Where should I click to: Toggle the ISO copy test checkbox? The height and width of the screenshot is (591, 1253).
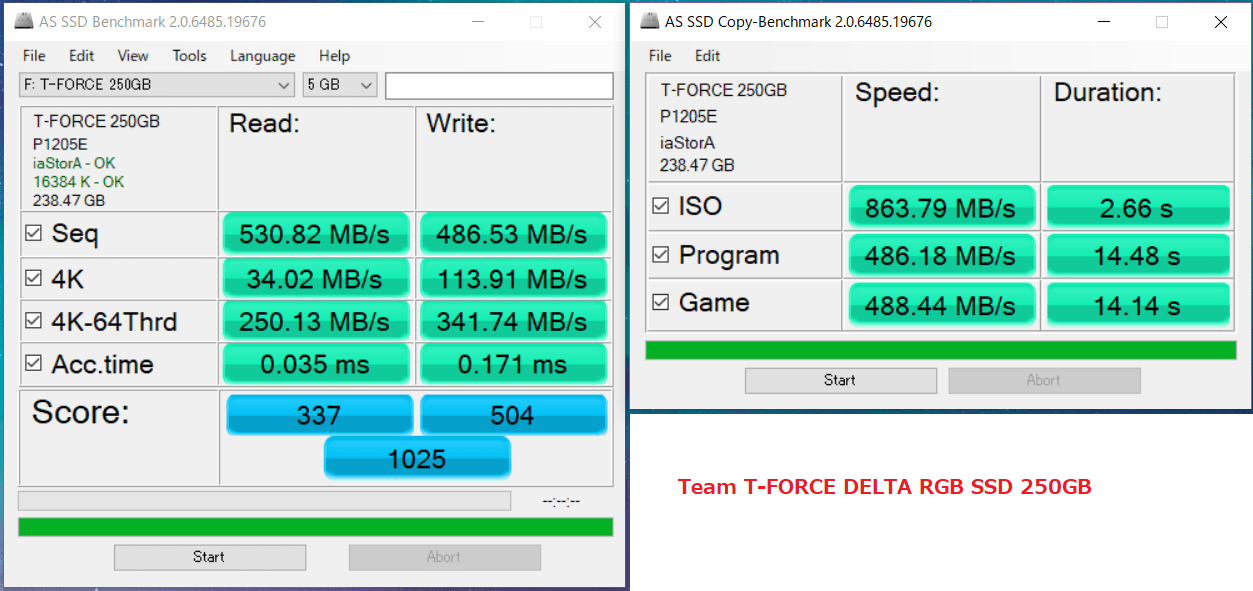(660, 206)
